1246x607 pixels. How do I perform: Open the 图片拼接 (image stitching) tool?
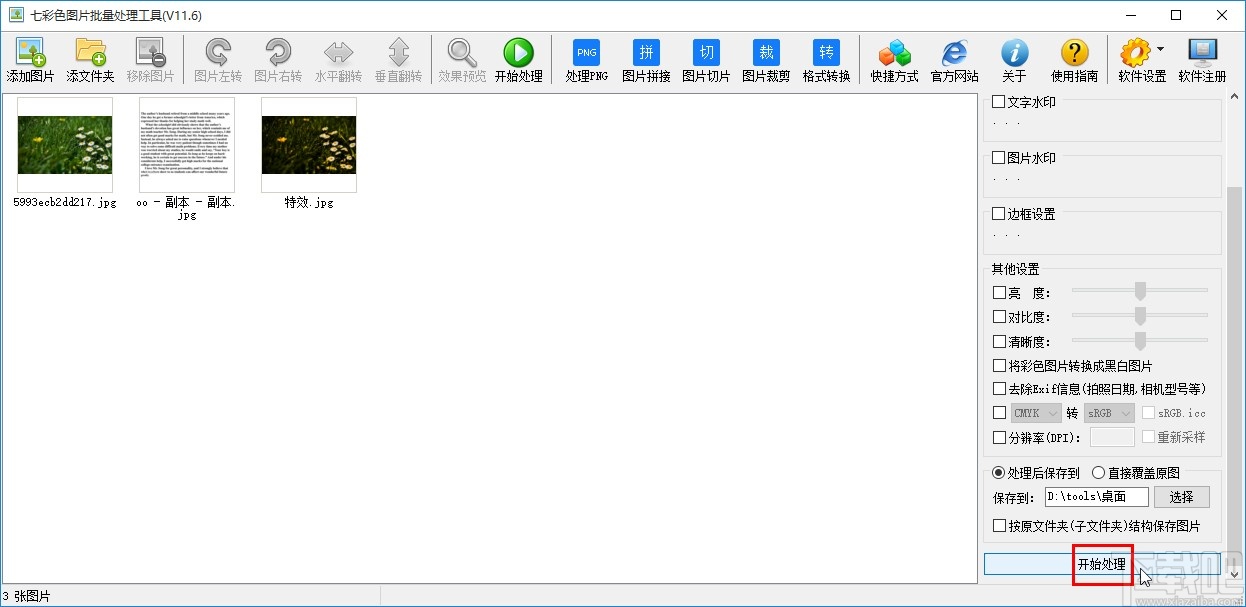646,54
